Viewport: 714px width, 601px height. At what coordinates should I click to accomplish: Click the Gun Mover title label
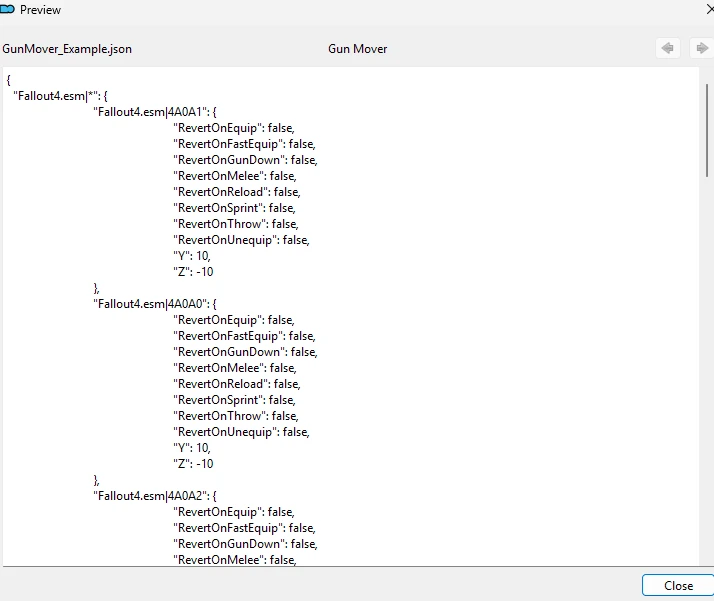point(357,49)
